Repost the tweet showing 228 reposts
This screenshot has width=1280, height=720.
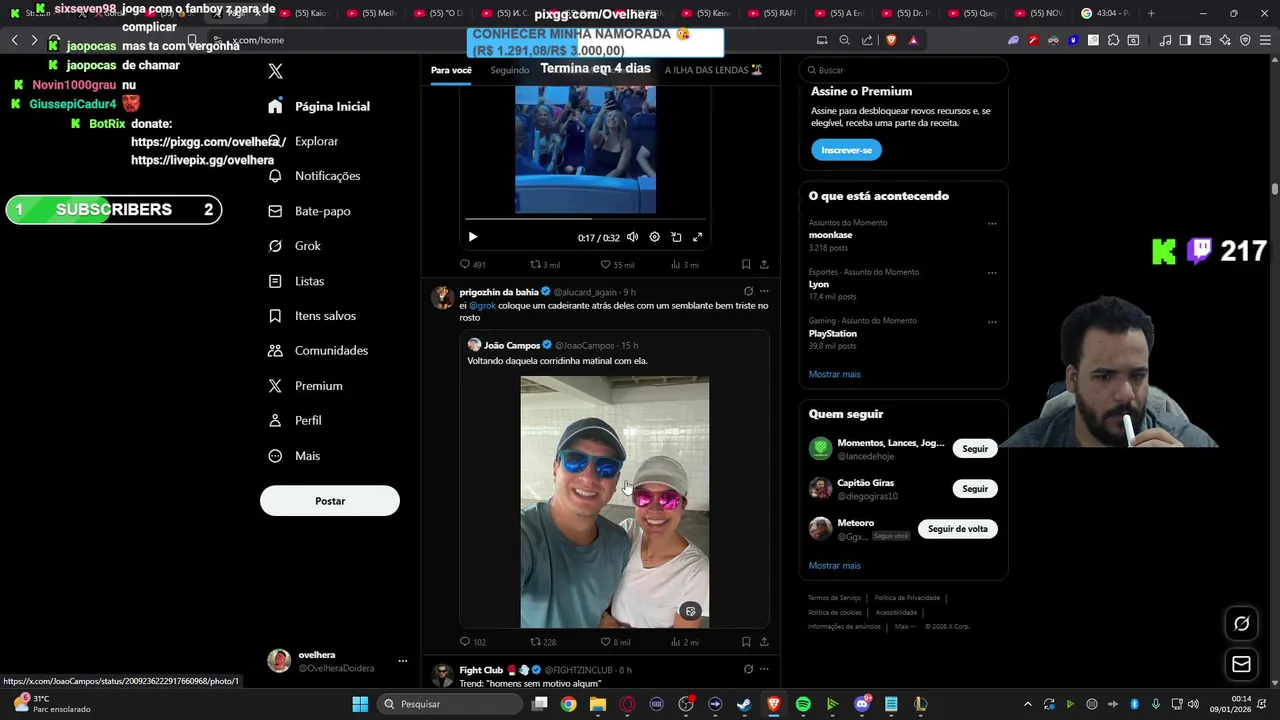pyautogui.click(x=543, y=642)
